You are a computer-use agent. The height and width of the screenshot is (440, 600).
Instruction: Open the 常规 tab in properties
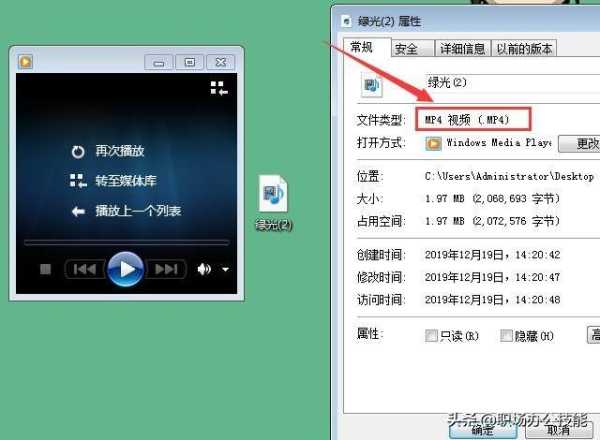367,47
